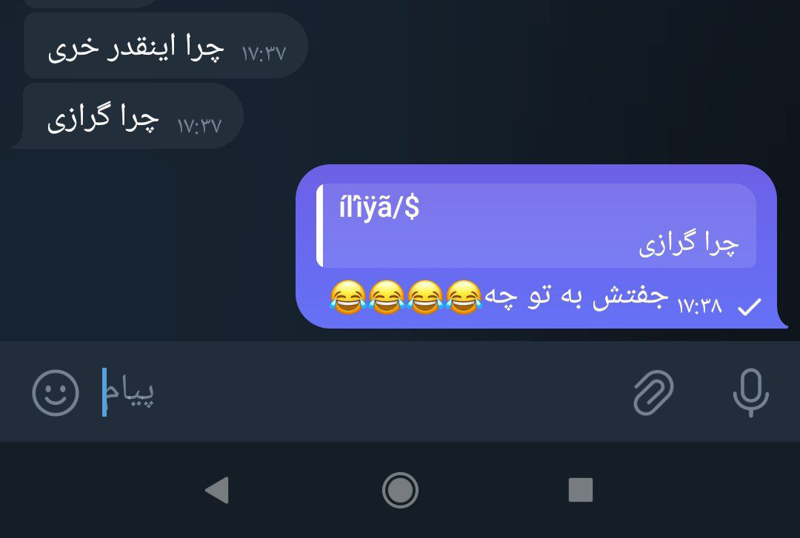Click the laughing emojis in the outgoing message
Screen dimensions: 800x538
coord(406,297)
